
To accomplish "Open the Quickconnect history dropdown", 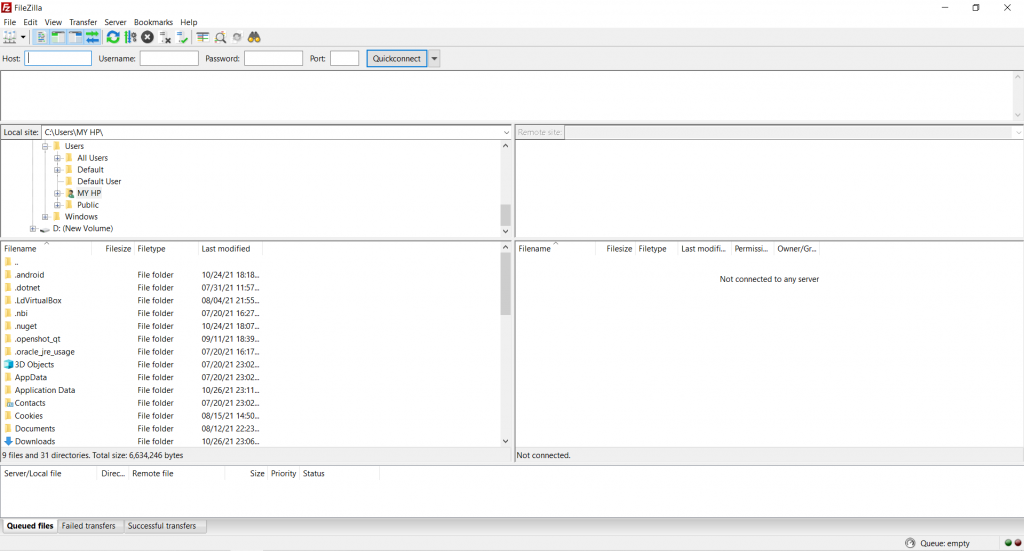I will click(434, 59).
